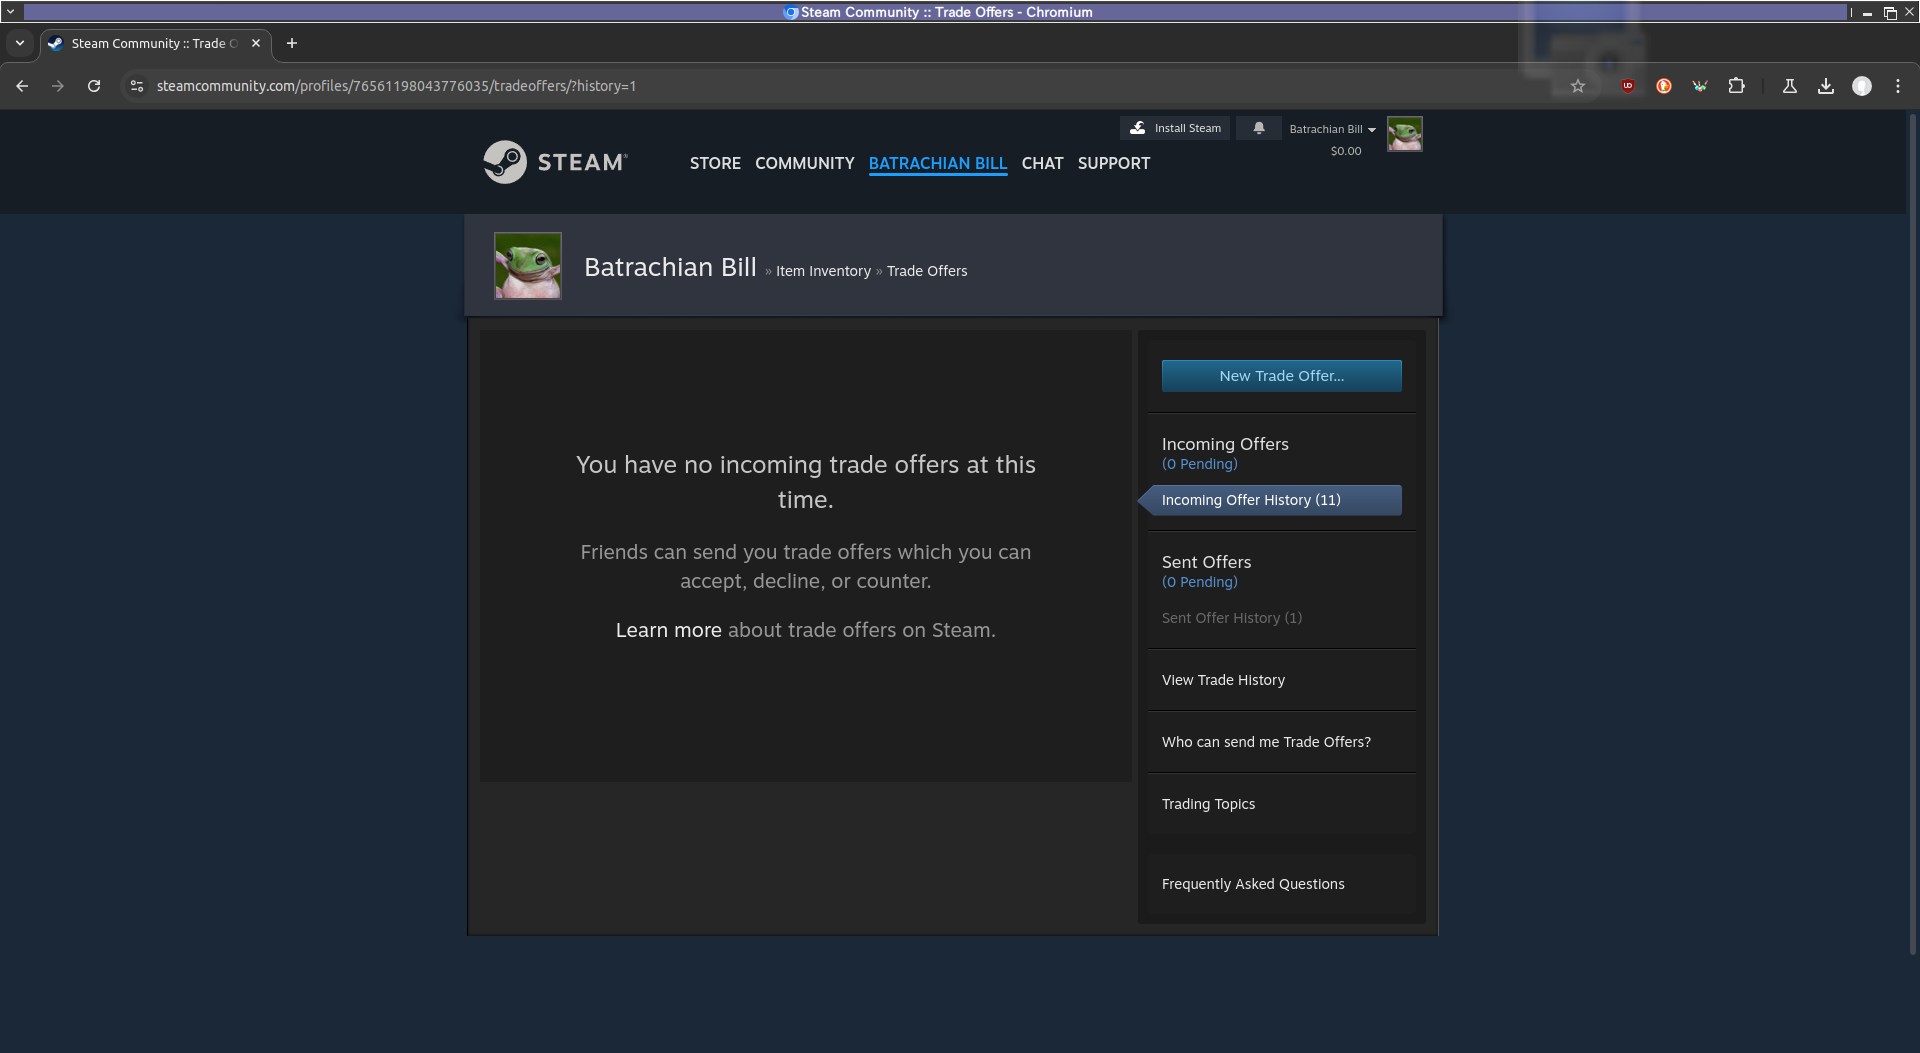Click the page vertical scrollbar
Image resolution: width=1920 pixels, height=1053 pixels.
coord(1913,535)
